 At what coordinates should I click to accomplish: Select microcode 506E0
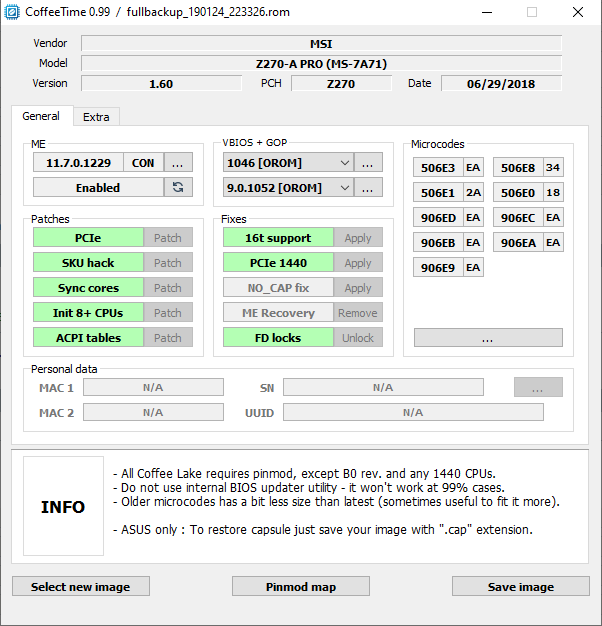click(x=518, y=192)
